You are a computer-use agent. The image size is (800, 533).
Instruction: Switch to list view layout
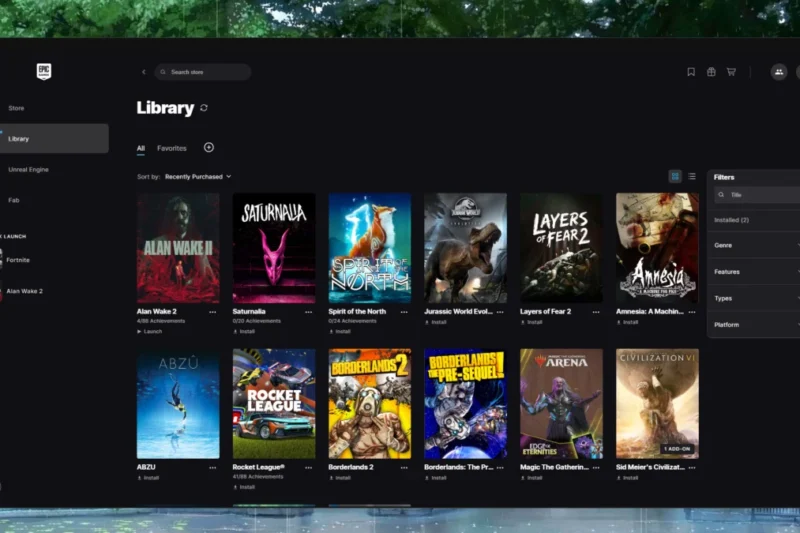pyautogui.click(x=692, y=176)
